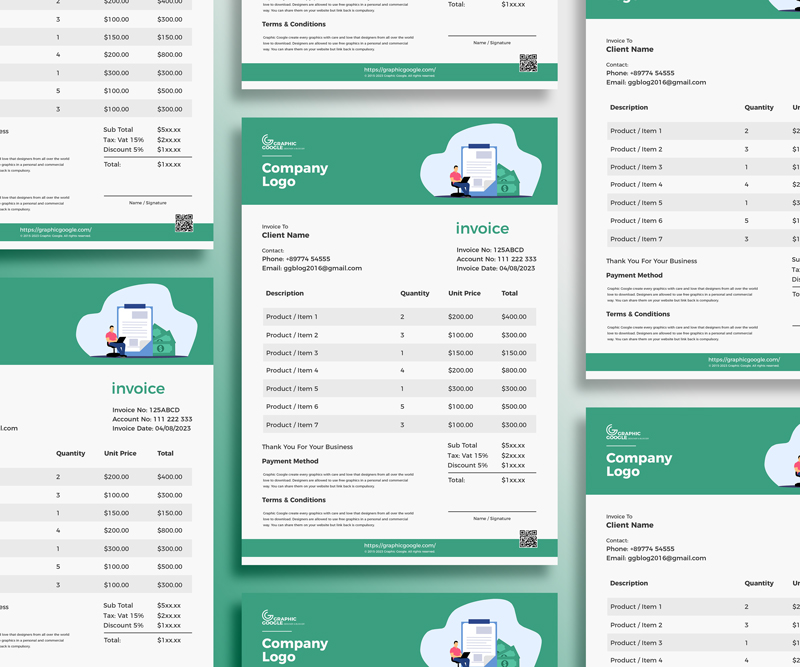Click the QR code on the center invoice
Viewport: 800px width, 667px height.
point(528,540)
